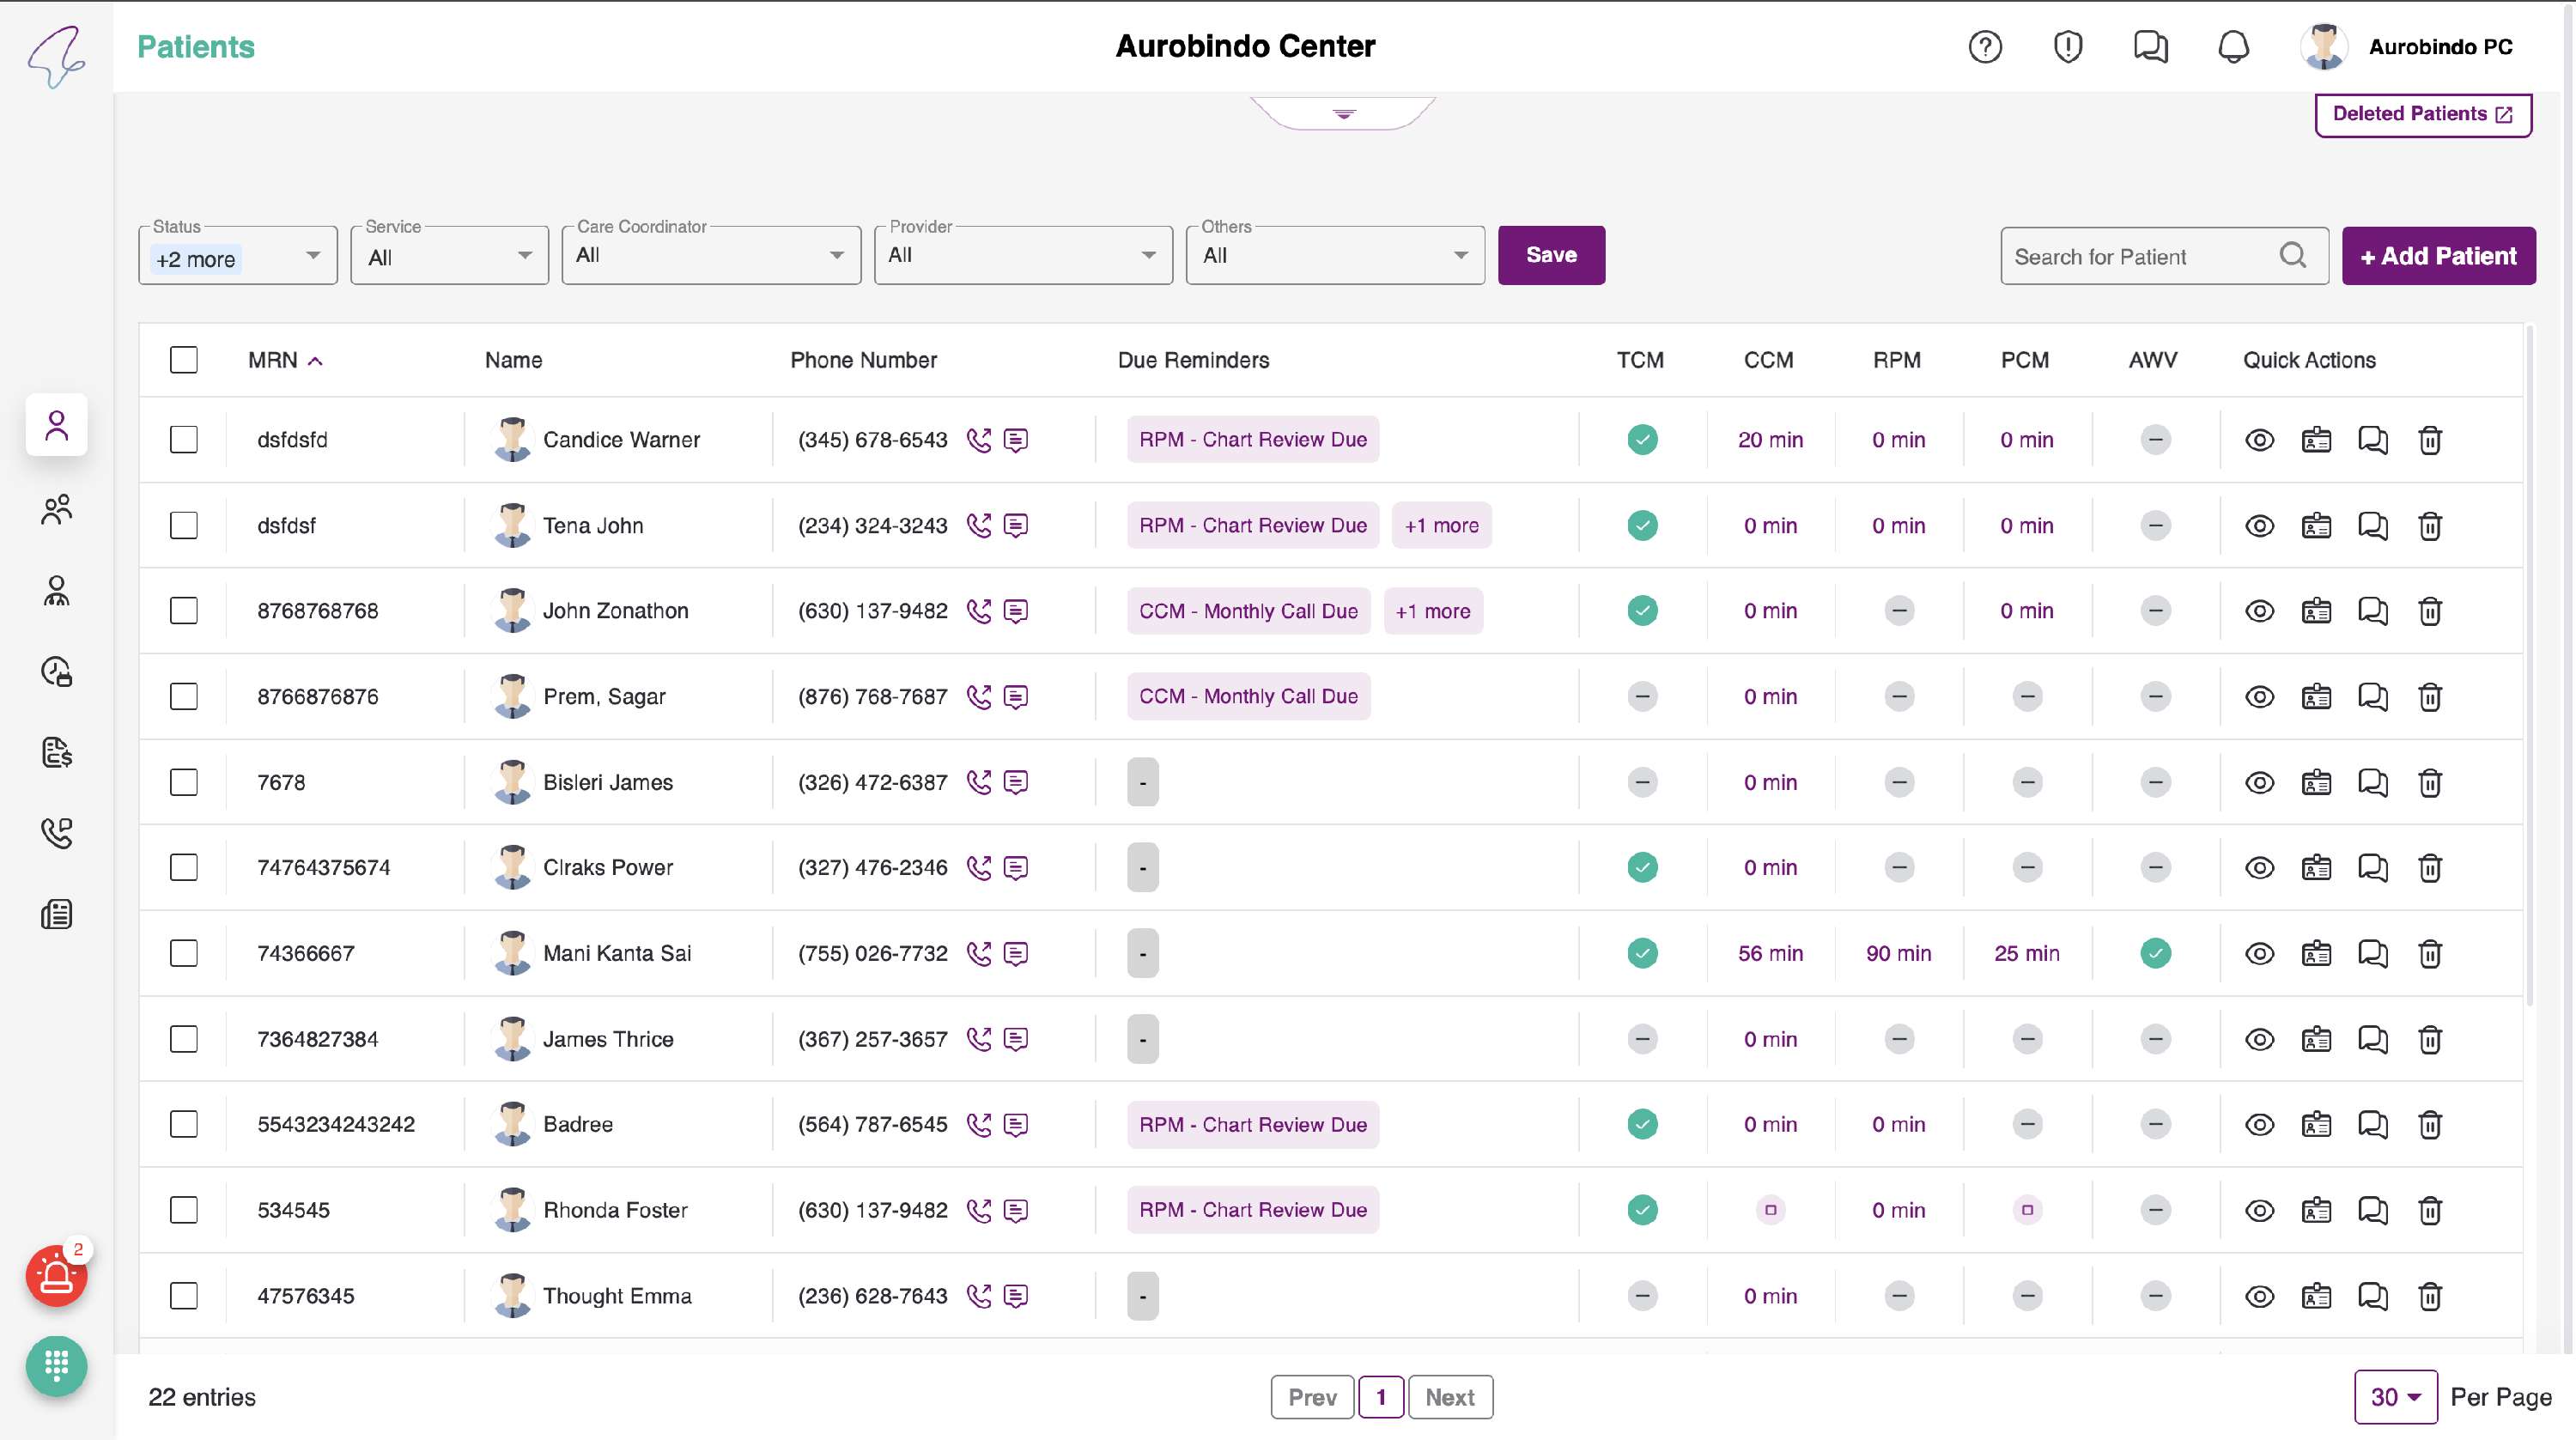The width and height of the screenshot is (2576, 1440).
Task: Click the Save filters button
Action: [x=1550, y=256]
